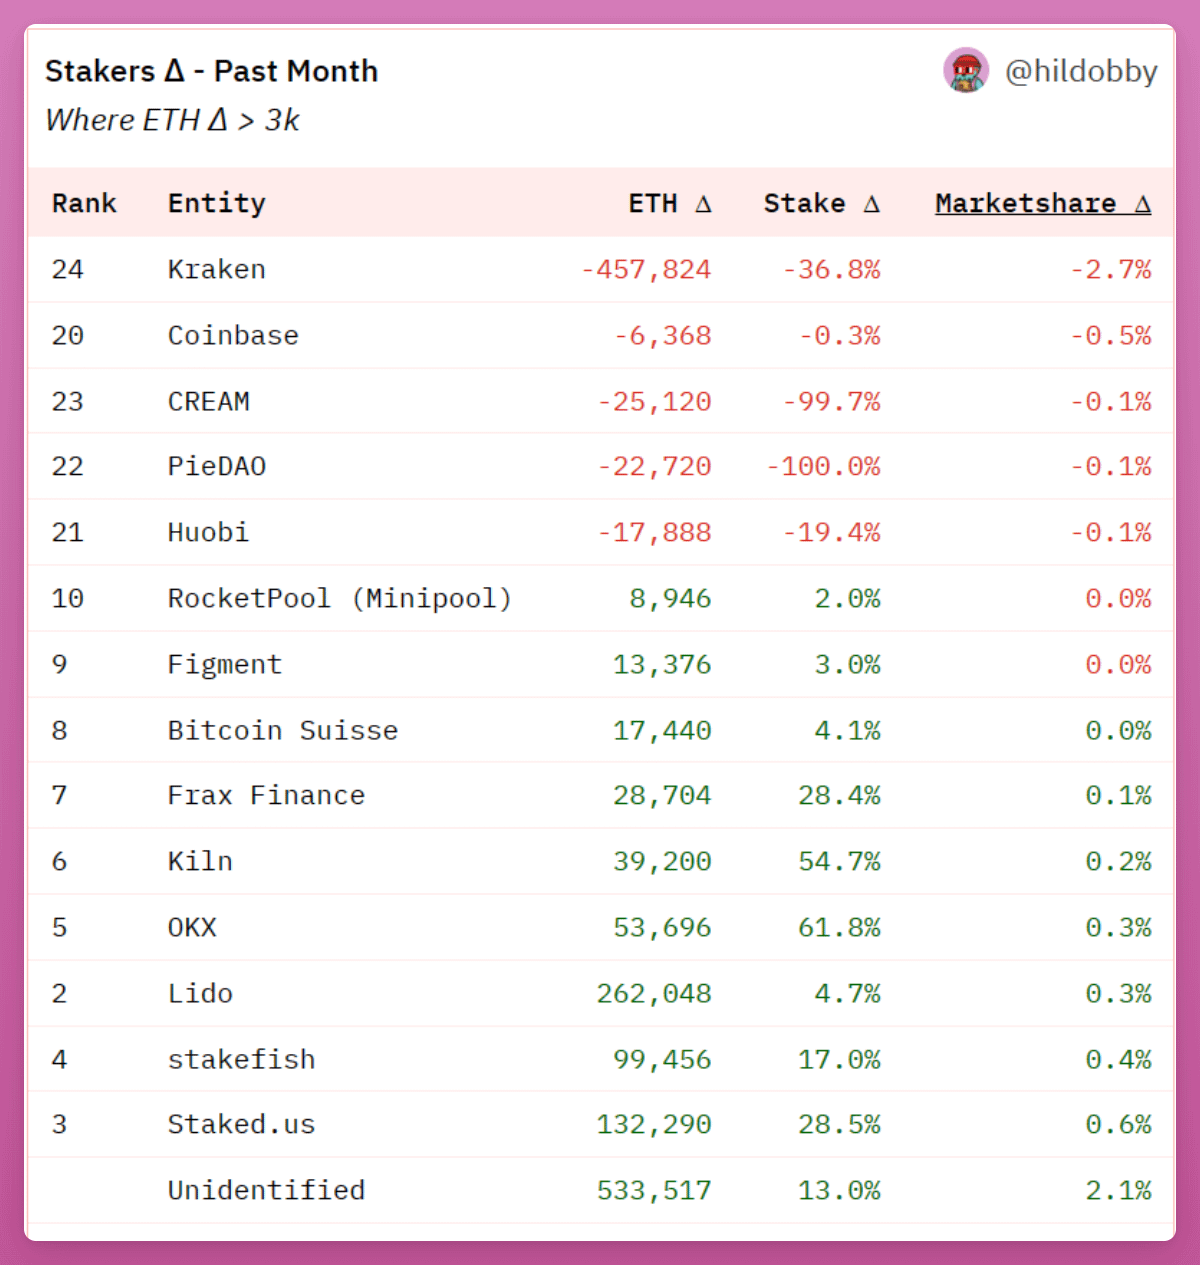Screen dimensions: 1200x1265
Task: Click the stakefish entity name
Action: [x=241, y=1059]
